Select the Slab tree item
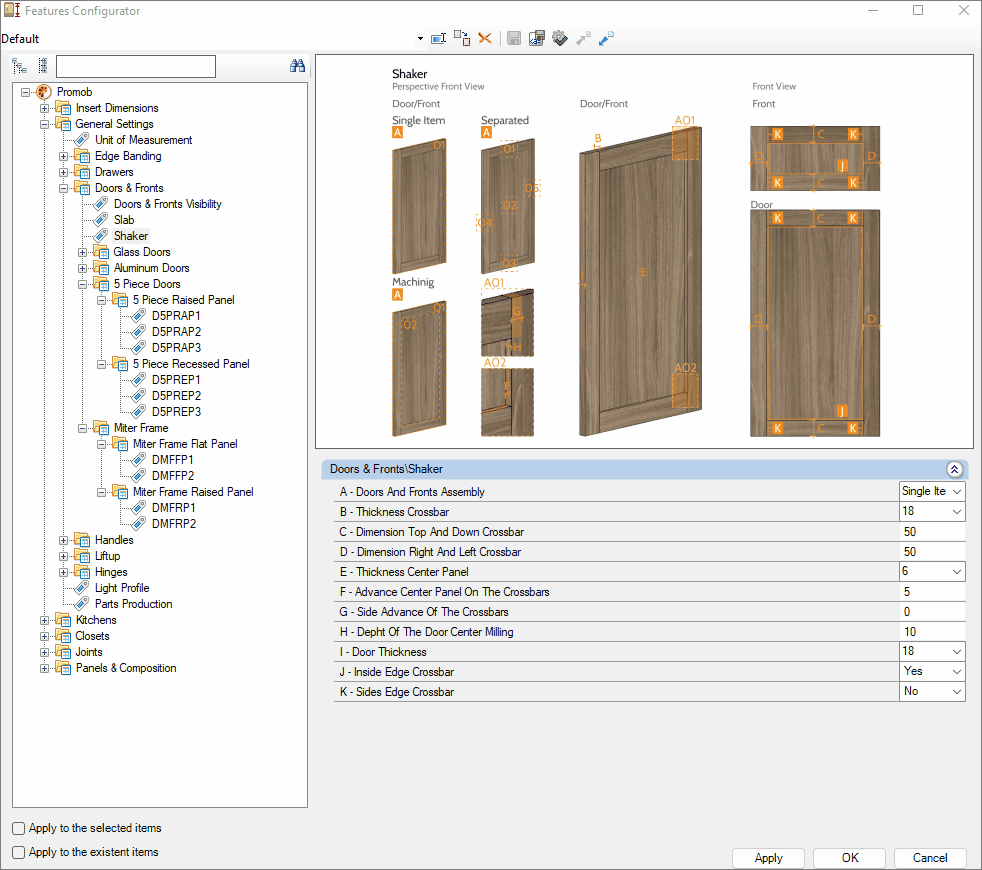 point(124,220)
